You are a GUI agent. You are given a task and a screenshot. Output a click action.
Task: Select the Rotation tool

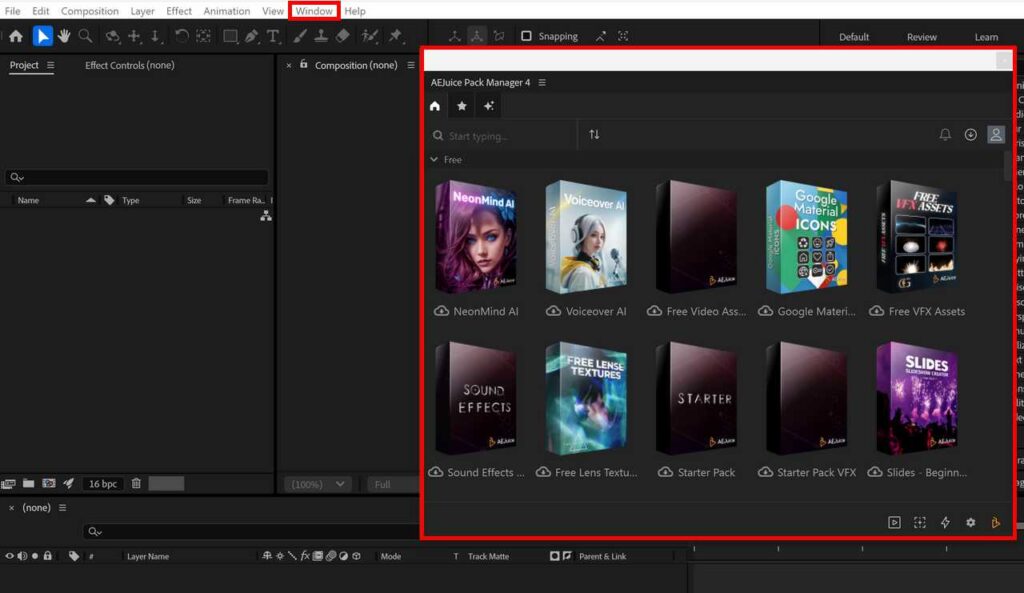pyautogui.click(x=182, y=37)
